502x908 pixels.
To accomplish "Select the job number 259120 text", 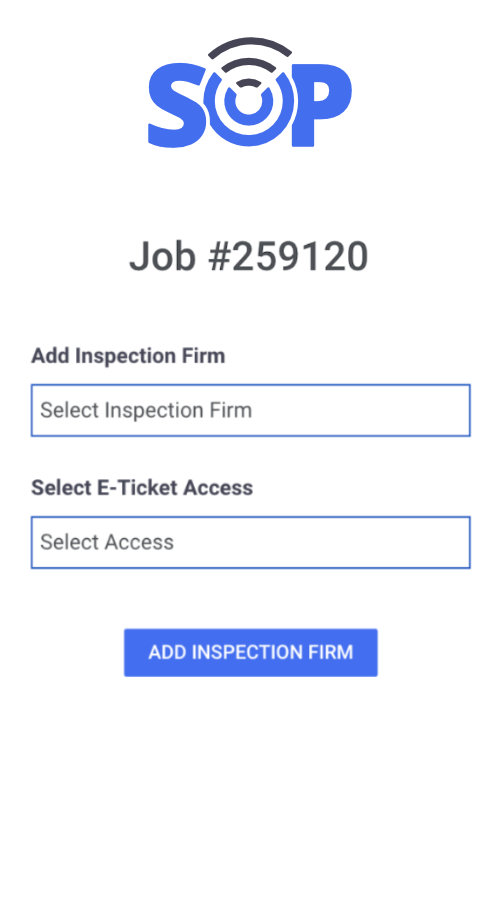I will (300, 256).
